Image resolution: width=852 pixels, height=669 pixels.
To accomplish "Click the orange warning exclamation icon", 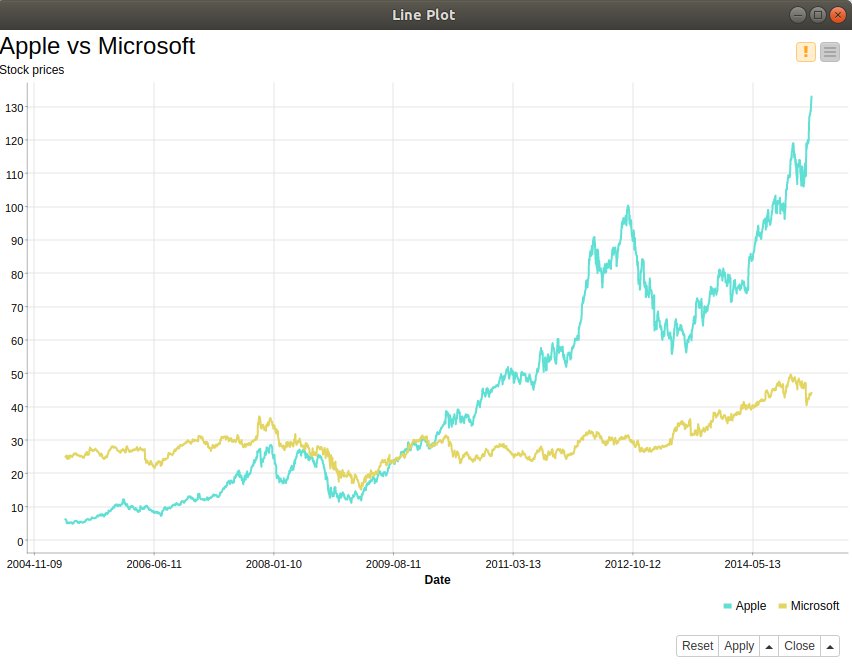I will [x=805, y=52].
